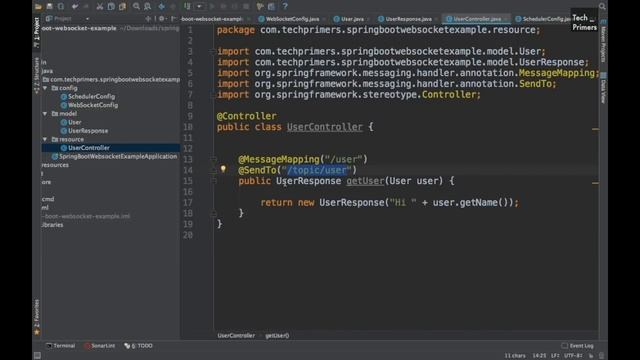This screenshot has width=640, height=360.
Task: Click the UserController class name in code
Action: pyautogui.click(x=324, y=127)
